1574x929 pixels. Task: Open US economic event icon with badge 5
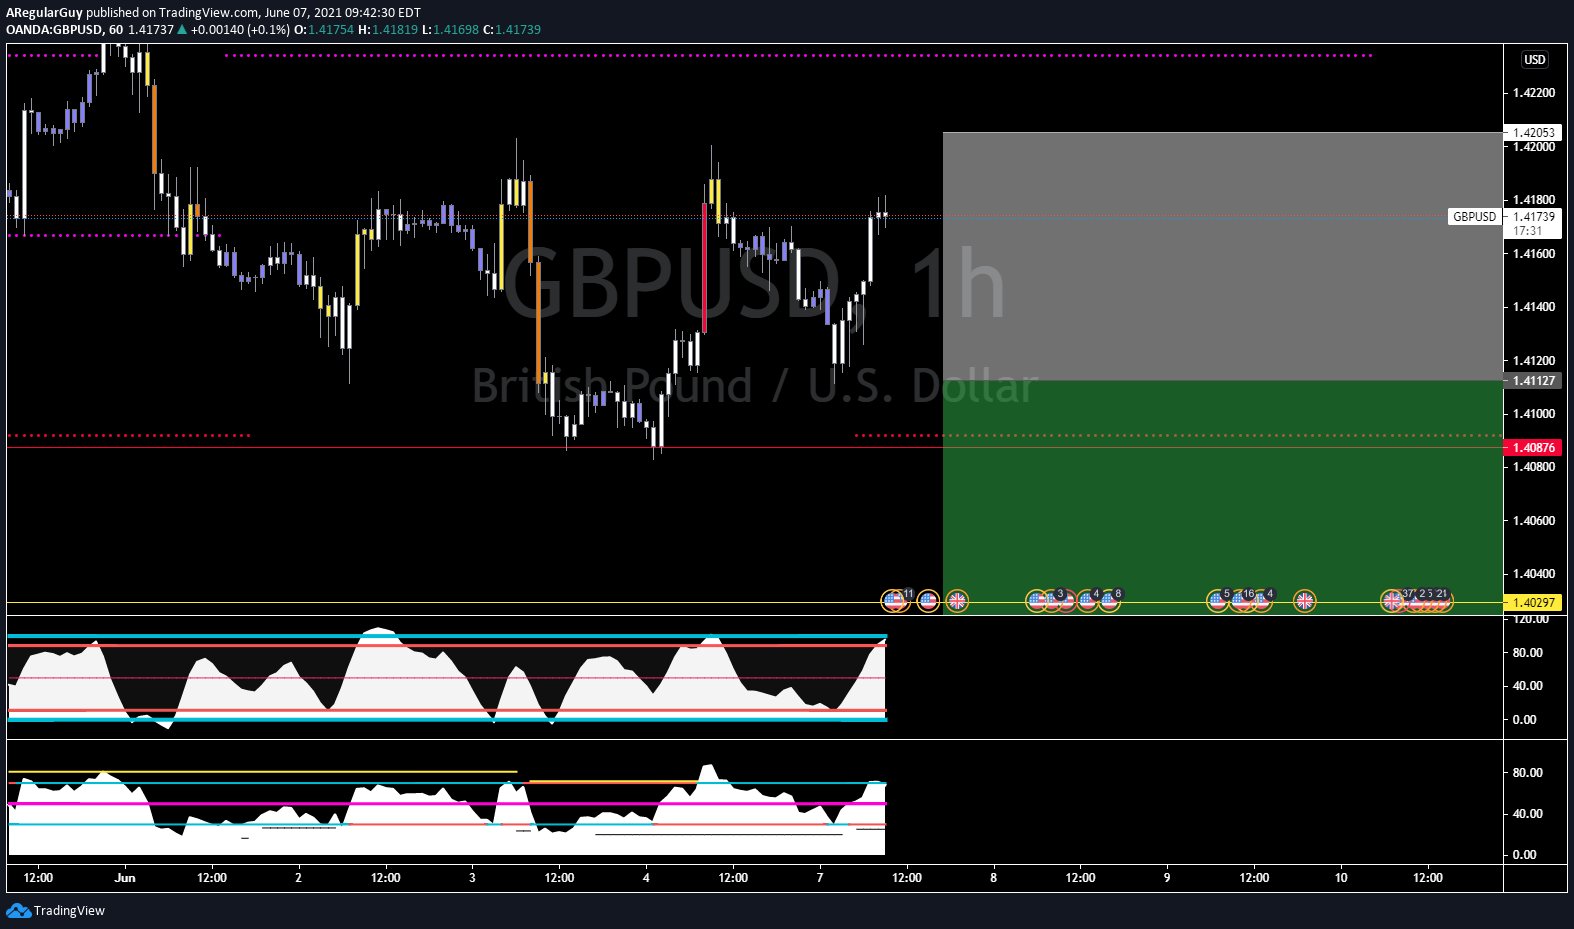click(x=1217, y=601)
